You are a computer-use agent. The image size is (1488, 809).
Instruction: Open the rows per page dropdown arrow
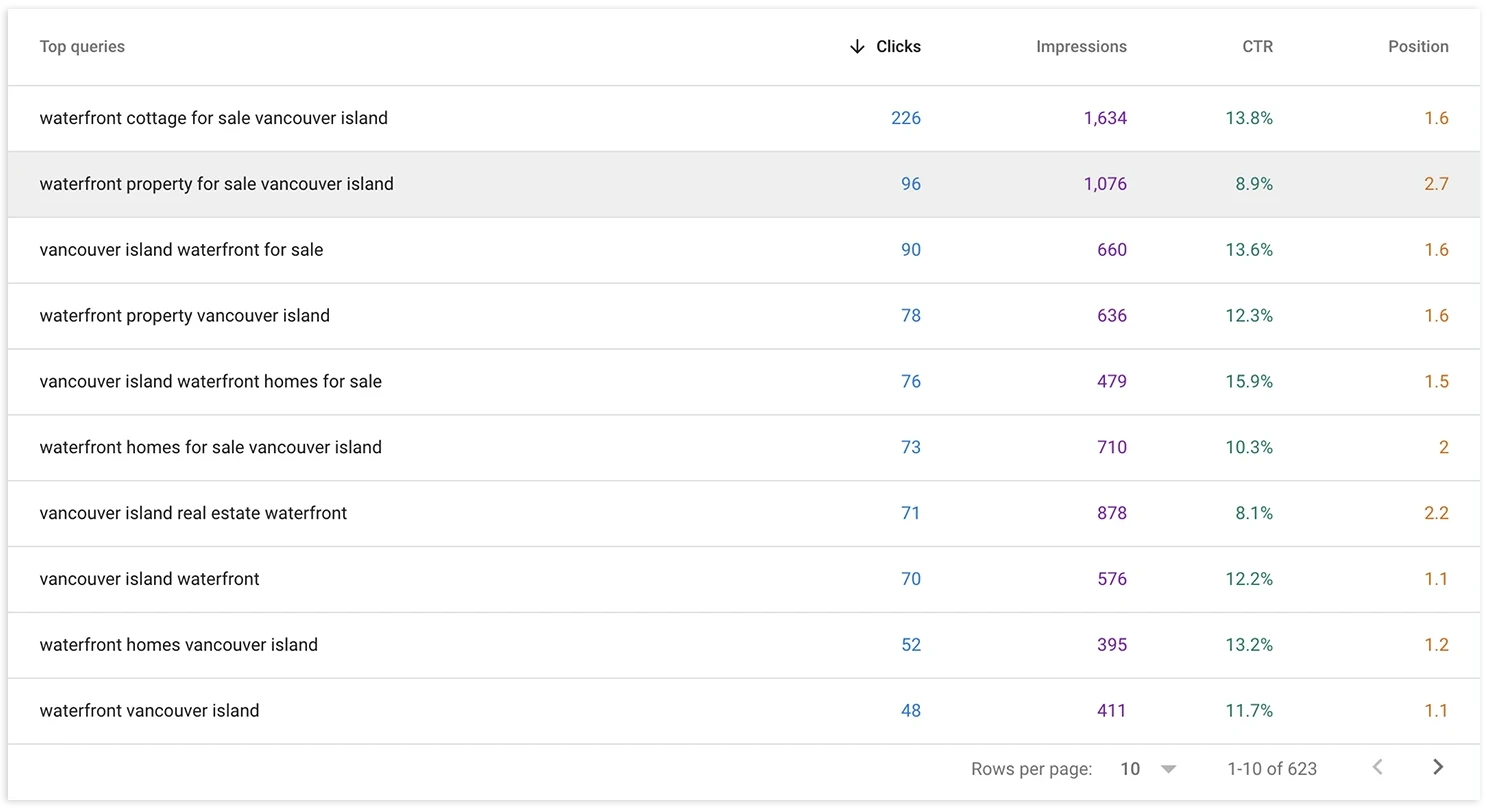tap(1168, 769)
